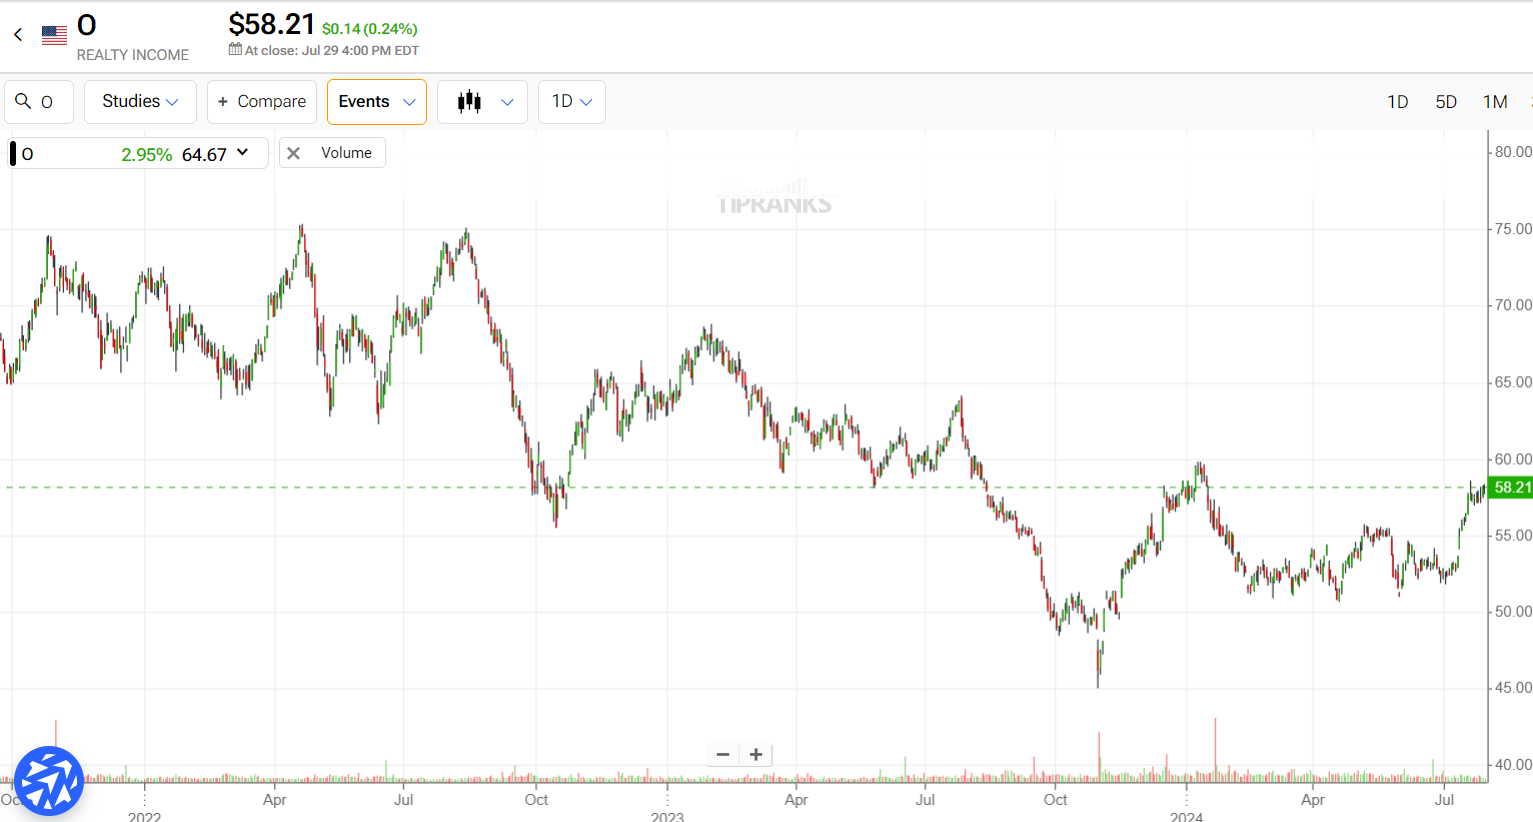Viewport: 1533px width, 822px height.
Task: Zoom out chart with minus button
Action: 723,755
